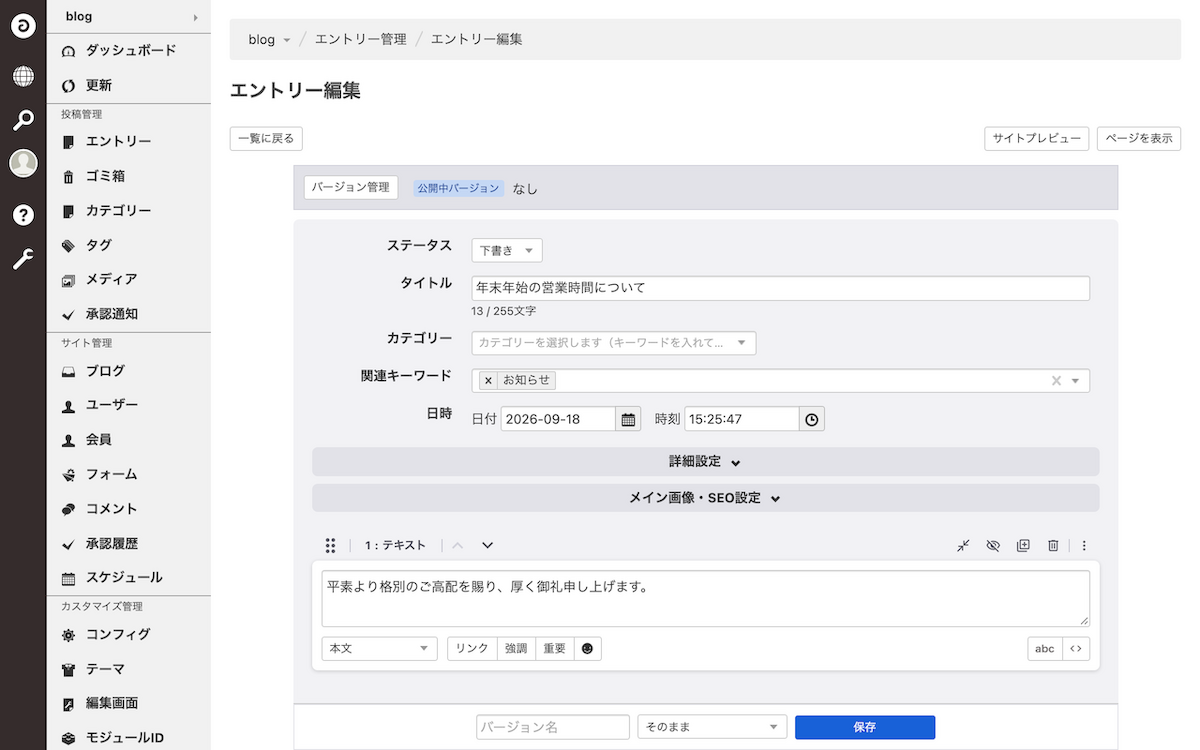Open the calendar date picker icon

click(628, 419)
